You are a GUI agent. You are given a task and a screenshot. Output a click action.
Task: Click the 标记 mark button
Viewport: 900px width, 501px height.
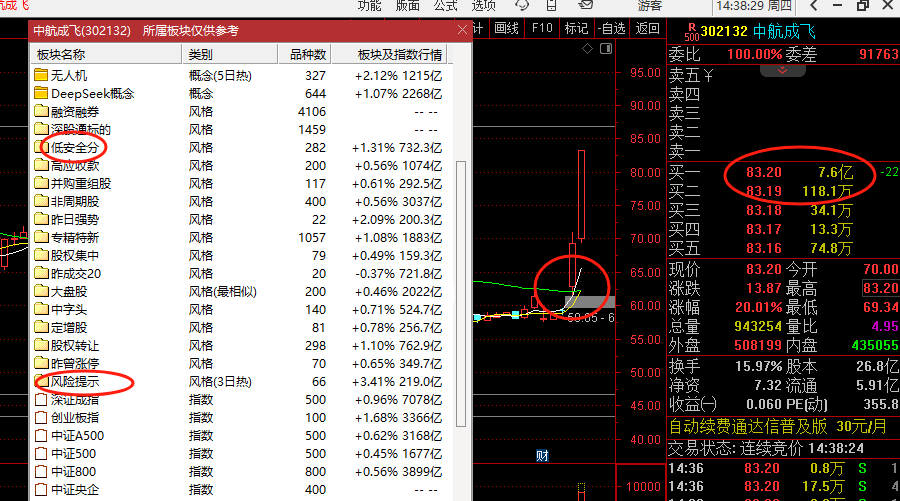(576, 28)
